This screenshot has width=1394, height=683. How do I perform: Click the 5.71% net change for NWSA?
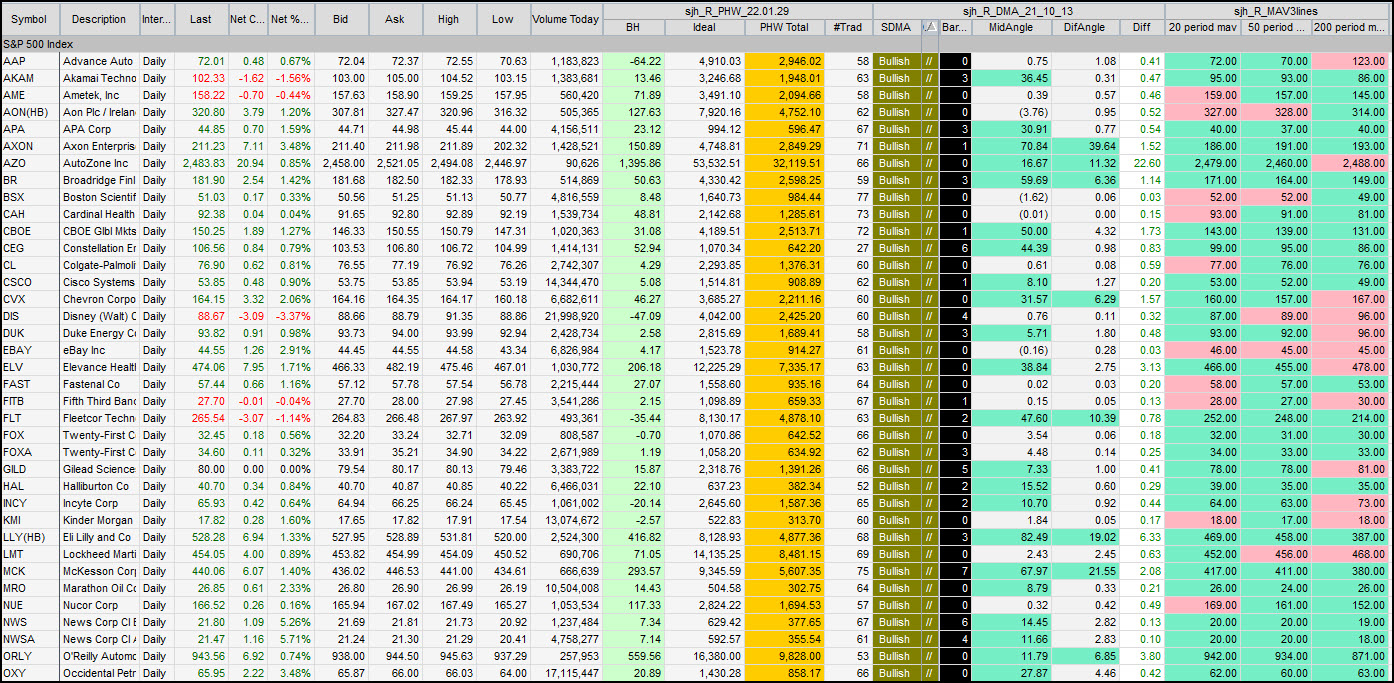point(290,640)
